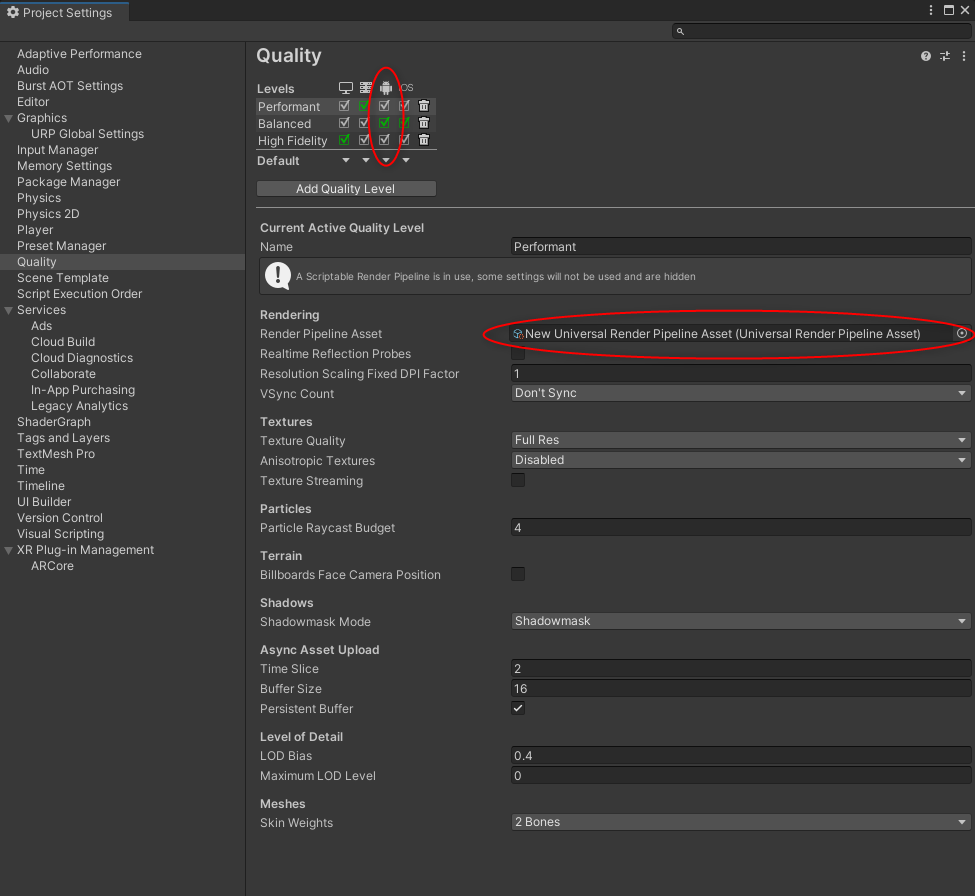This screenshot has width=975, height=896.
Task: Delete the Balanced quality level
Action: click(424, 122)
